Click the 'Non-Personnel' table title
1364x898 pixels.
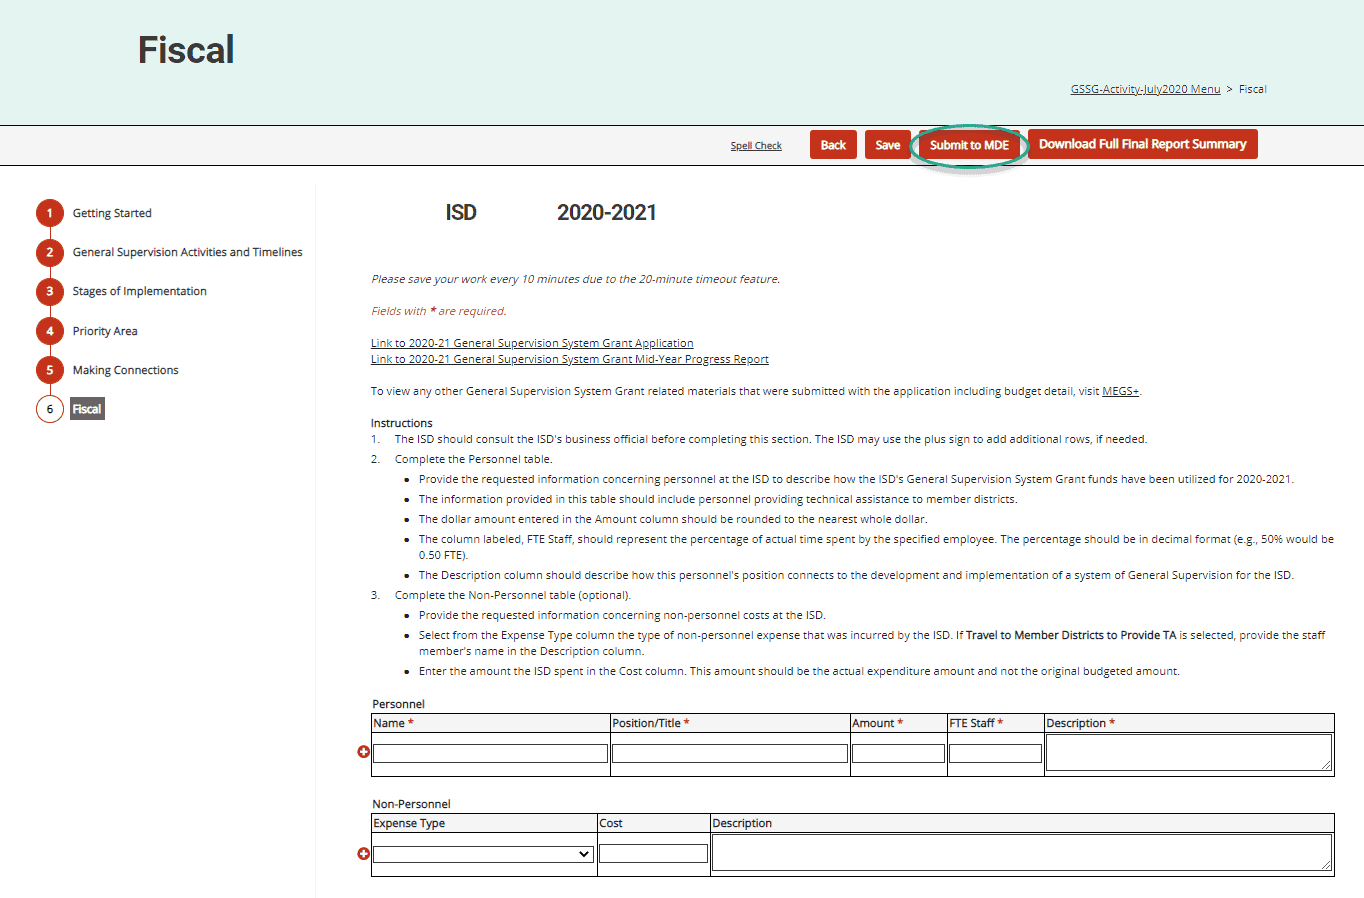(411, 804)
